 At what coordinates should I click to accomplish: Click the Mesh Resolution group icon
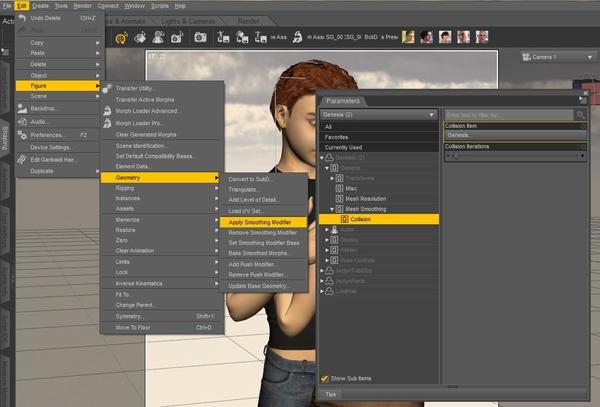[x=339, y=199]
